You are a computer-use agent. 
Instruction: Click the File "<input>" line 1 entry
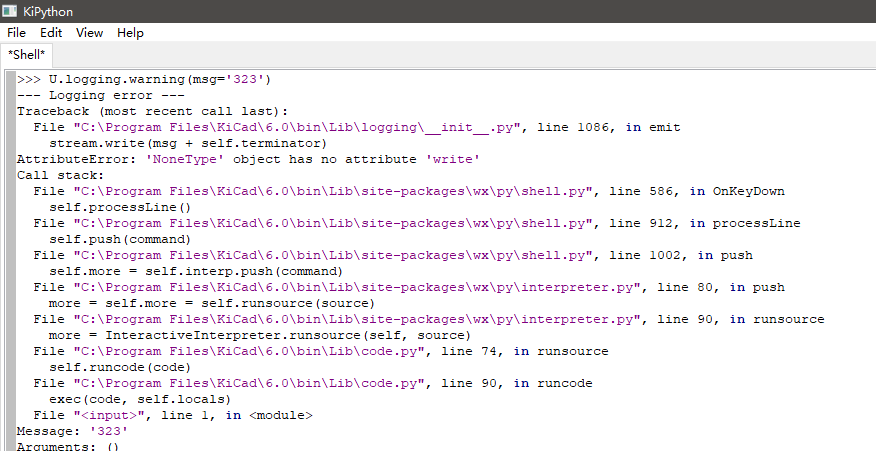point(173,415)
